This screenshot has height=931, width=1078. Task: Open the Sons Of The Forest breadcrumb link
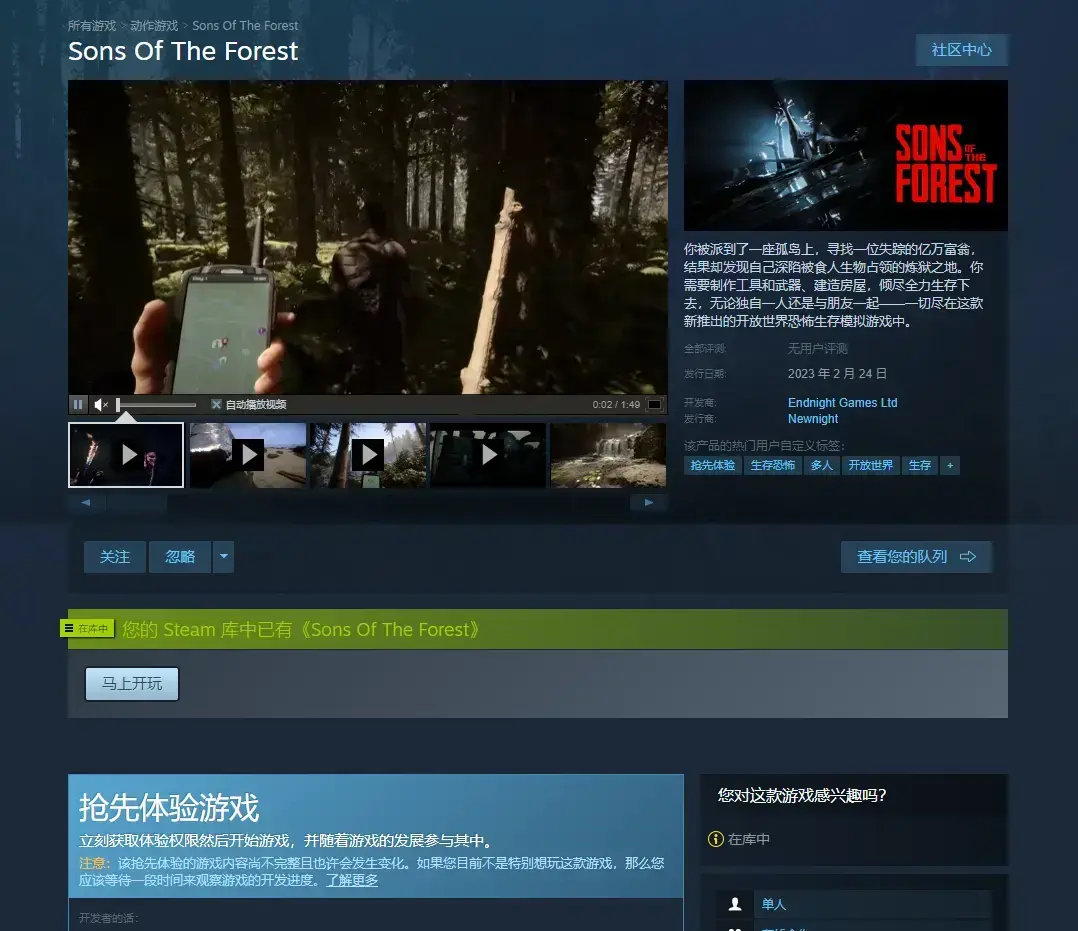(245, 25)
